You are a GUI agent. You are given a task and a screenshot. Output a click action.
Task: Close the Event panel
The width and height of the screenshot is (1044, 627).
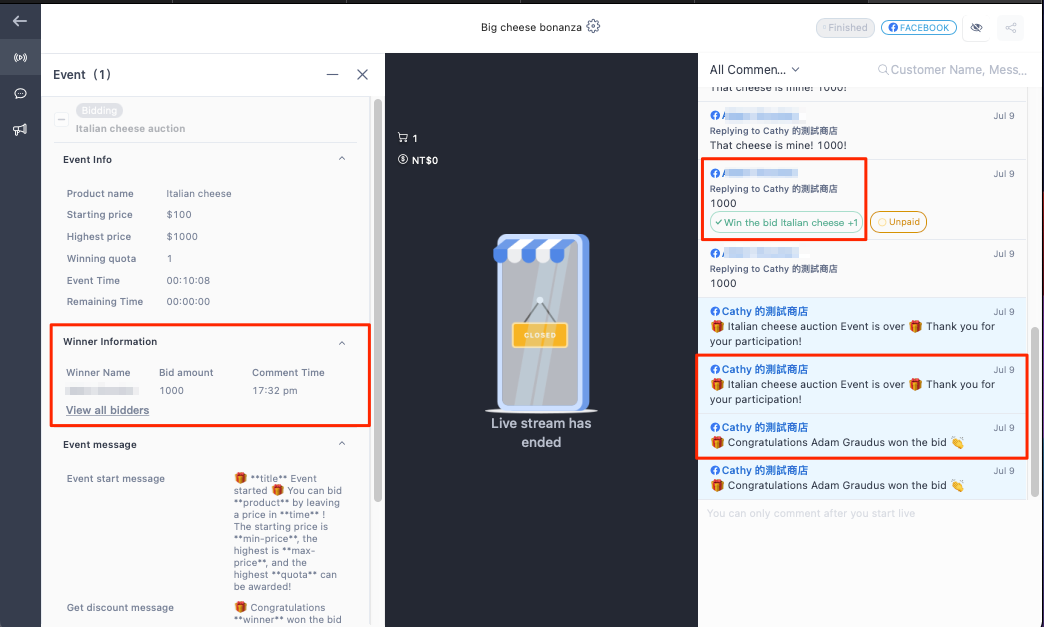[x=362, y=75]
